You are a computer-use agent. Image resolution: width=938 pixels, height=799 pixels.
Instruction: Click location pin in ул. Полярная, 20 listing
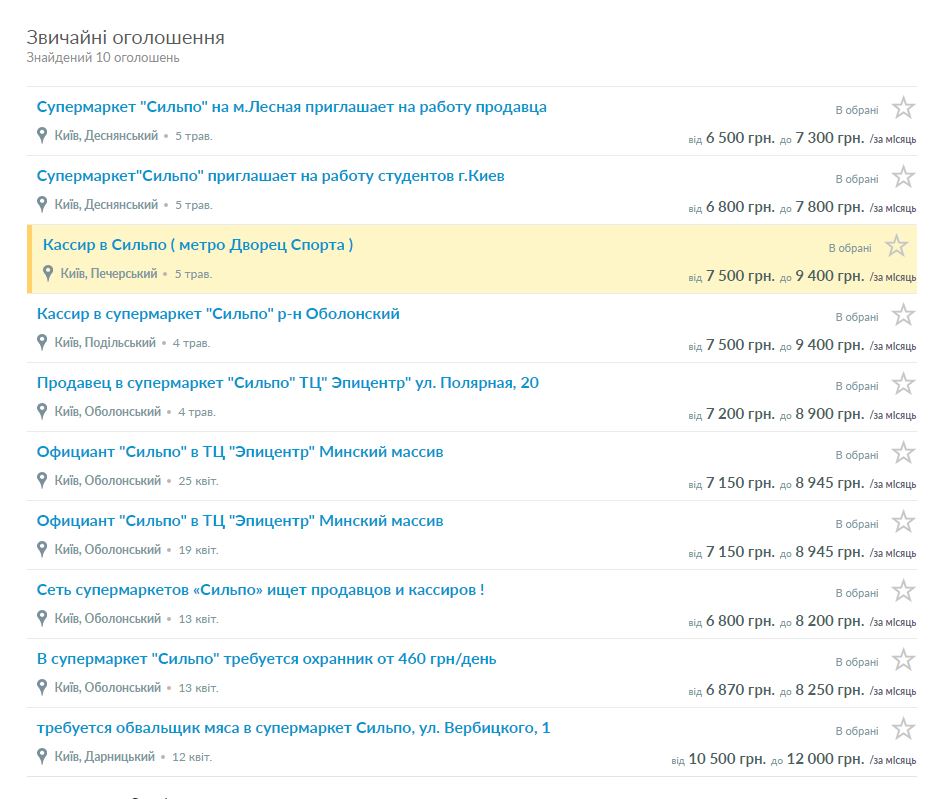(x=42, y=411)
